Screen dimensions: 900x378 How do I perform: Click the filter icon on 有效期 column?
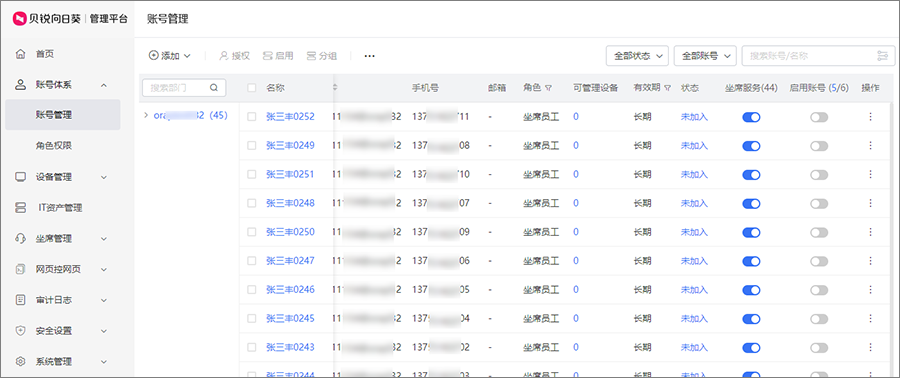668,88
